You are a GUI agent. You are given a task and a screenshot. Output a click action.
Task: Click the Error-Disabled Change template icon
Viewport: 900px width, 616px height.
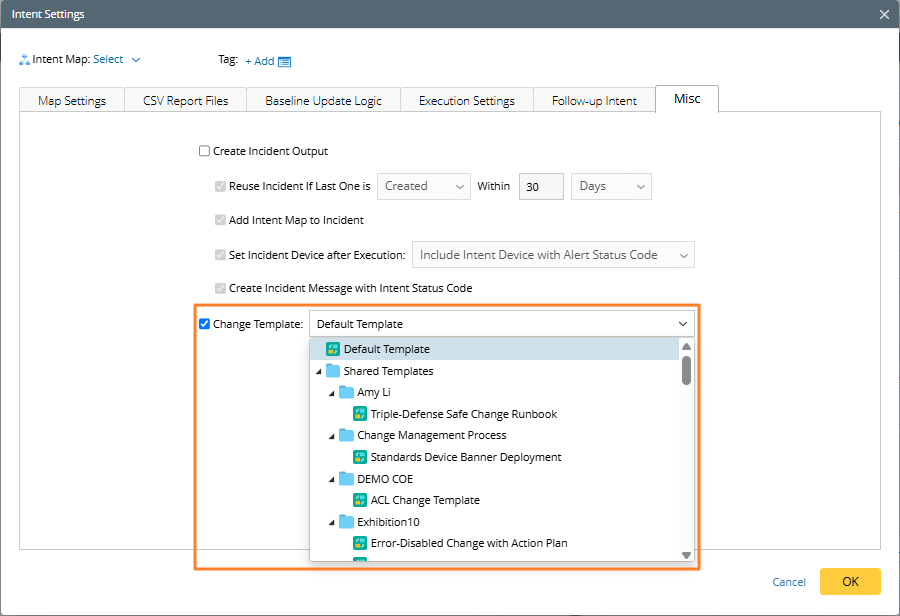click(x=360, y=543)
